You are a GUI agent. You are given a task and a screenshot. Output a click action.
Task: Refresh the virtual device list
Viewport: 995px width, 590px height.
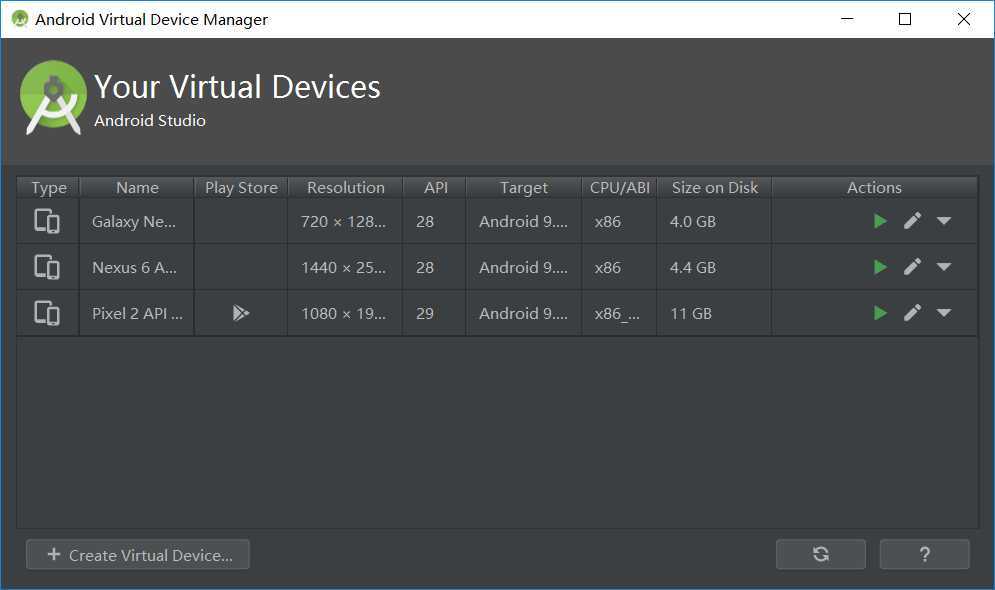[820, 554]
